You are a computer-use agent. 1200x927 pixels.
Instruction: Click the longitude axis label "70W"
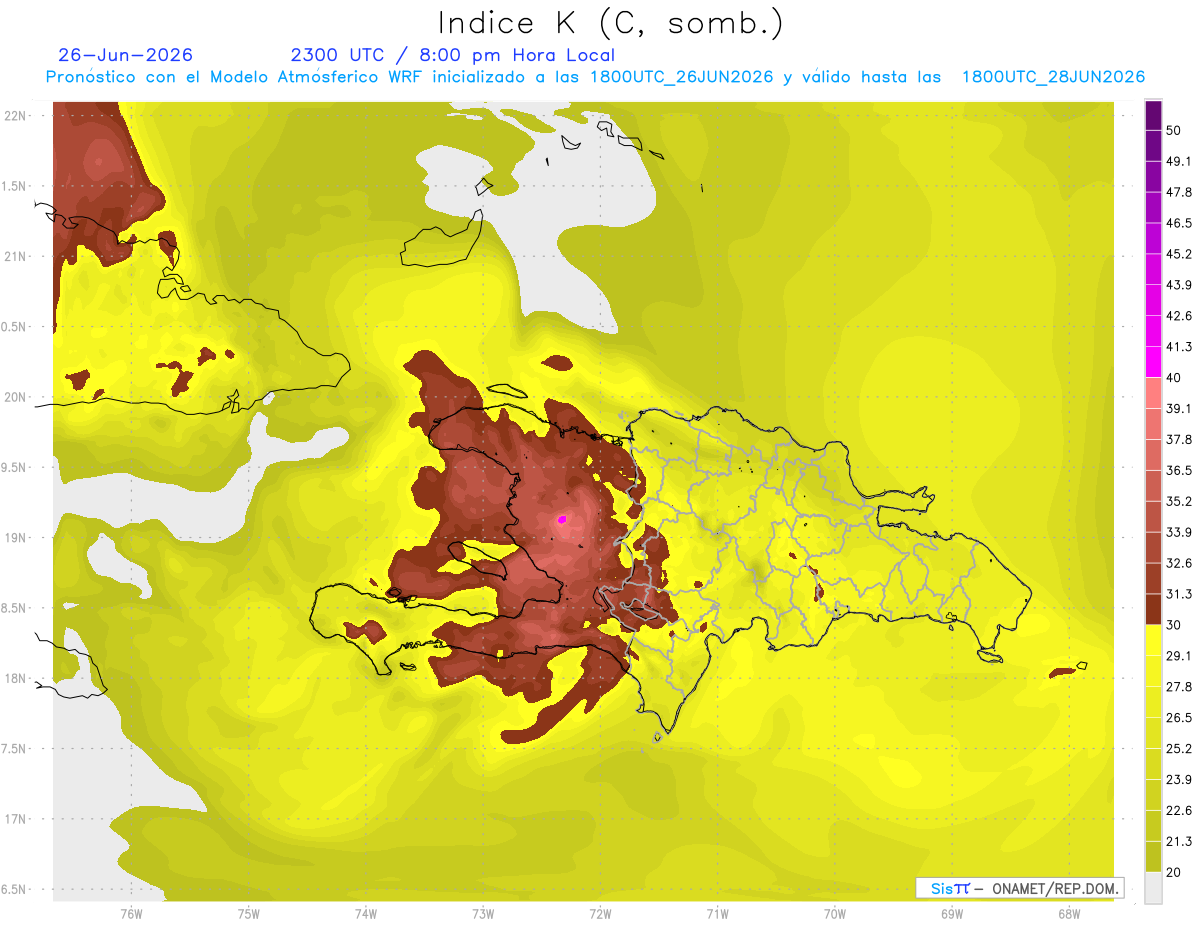pos(835,913)
